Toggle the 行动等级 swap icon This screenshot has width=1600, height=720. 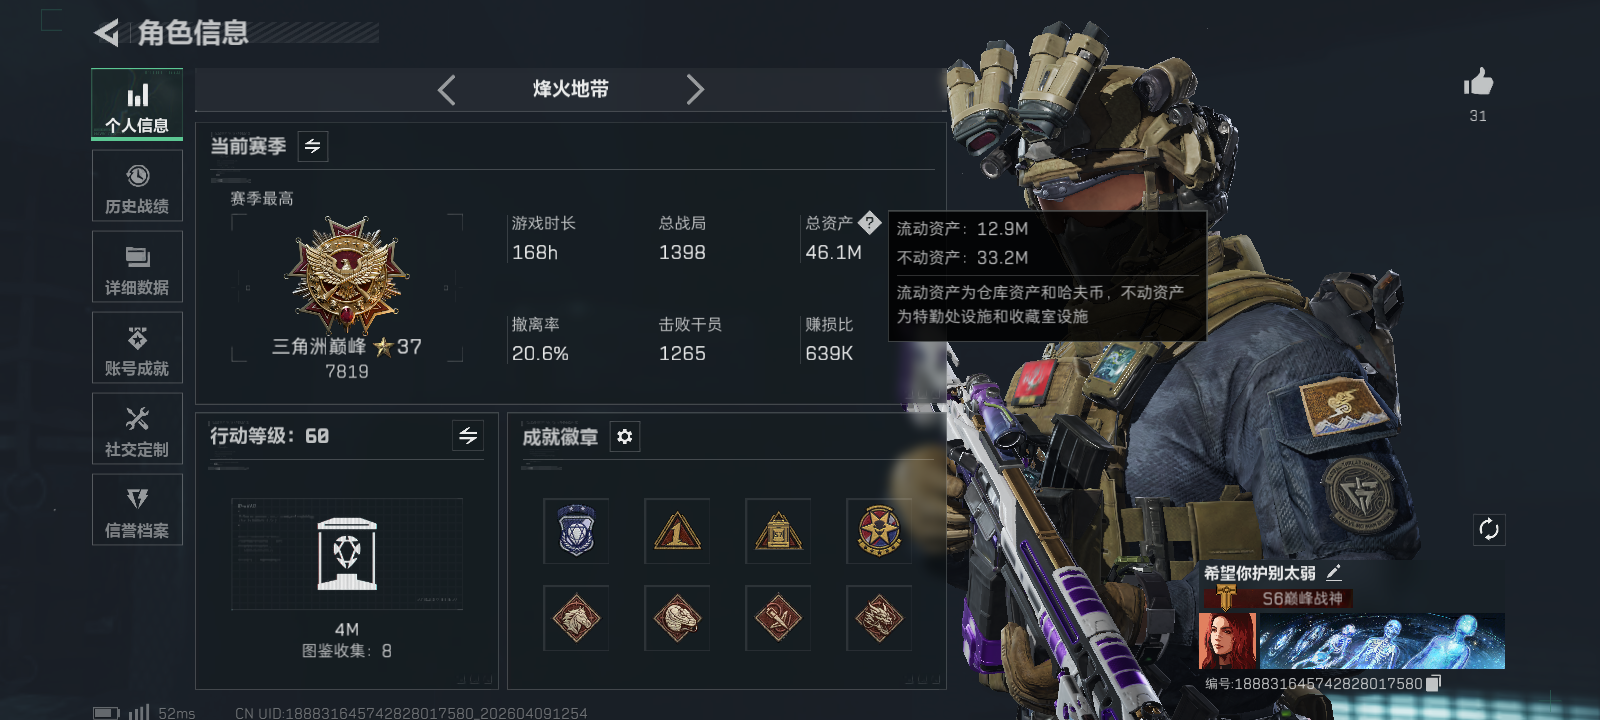[x=468, y=436]
